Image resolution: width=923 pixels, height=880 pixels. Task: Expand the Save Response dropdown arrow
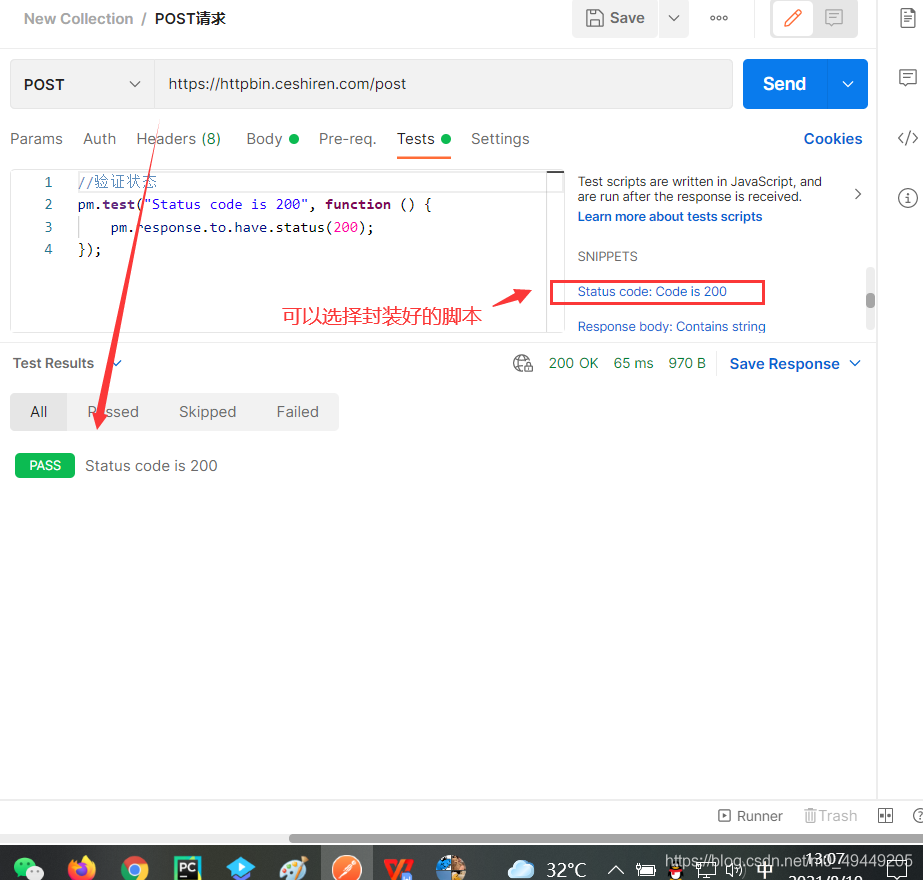coord(855,363)
